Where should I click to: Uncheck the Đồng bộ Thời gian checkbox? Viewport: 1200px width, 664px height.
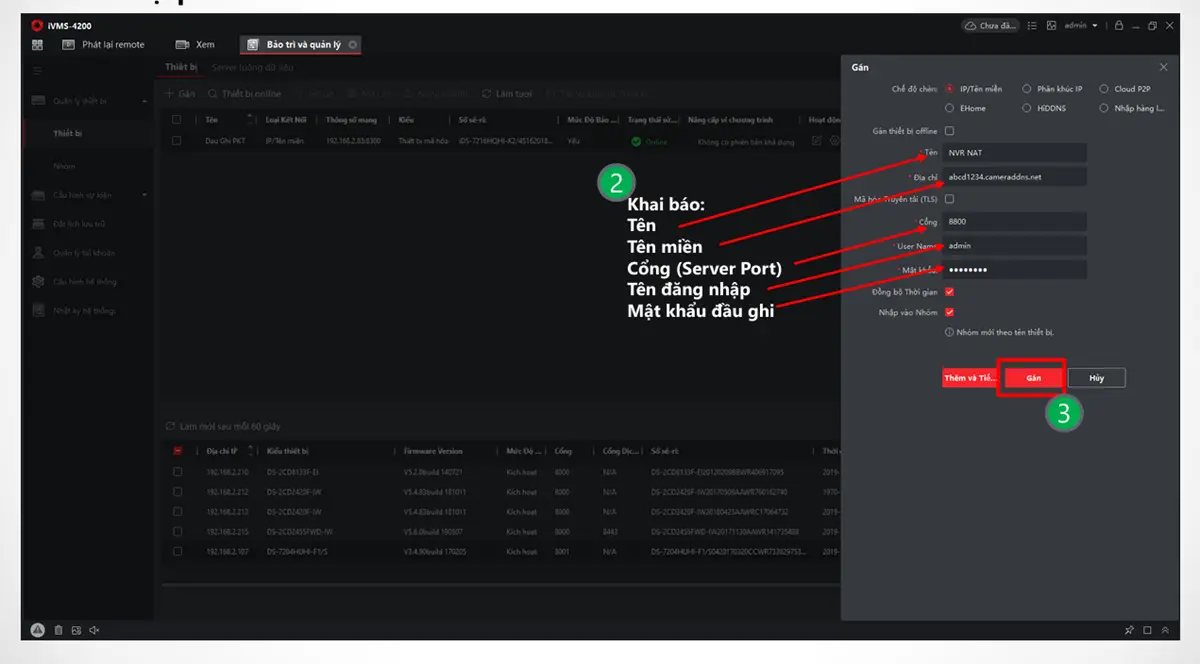pos(949,292)
